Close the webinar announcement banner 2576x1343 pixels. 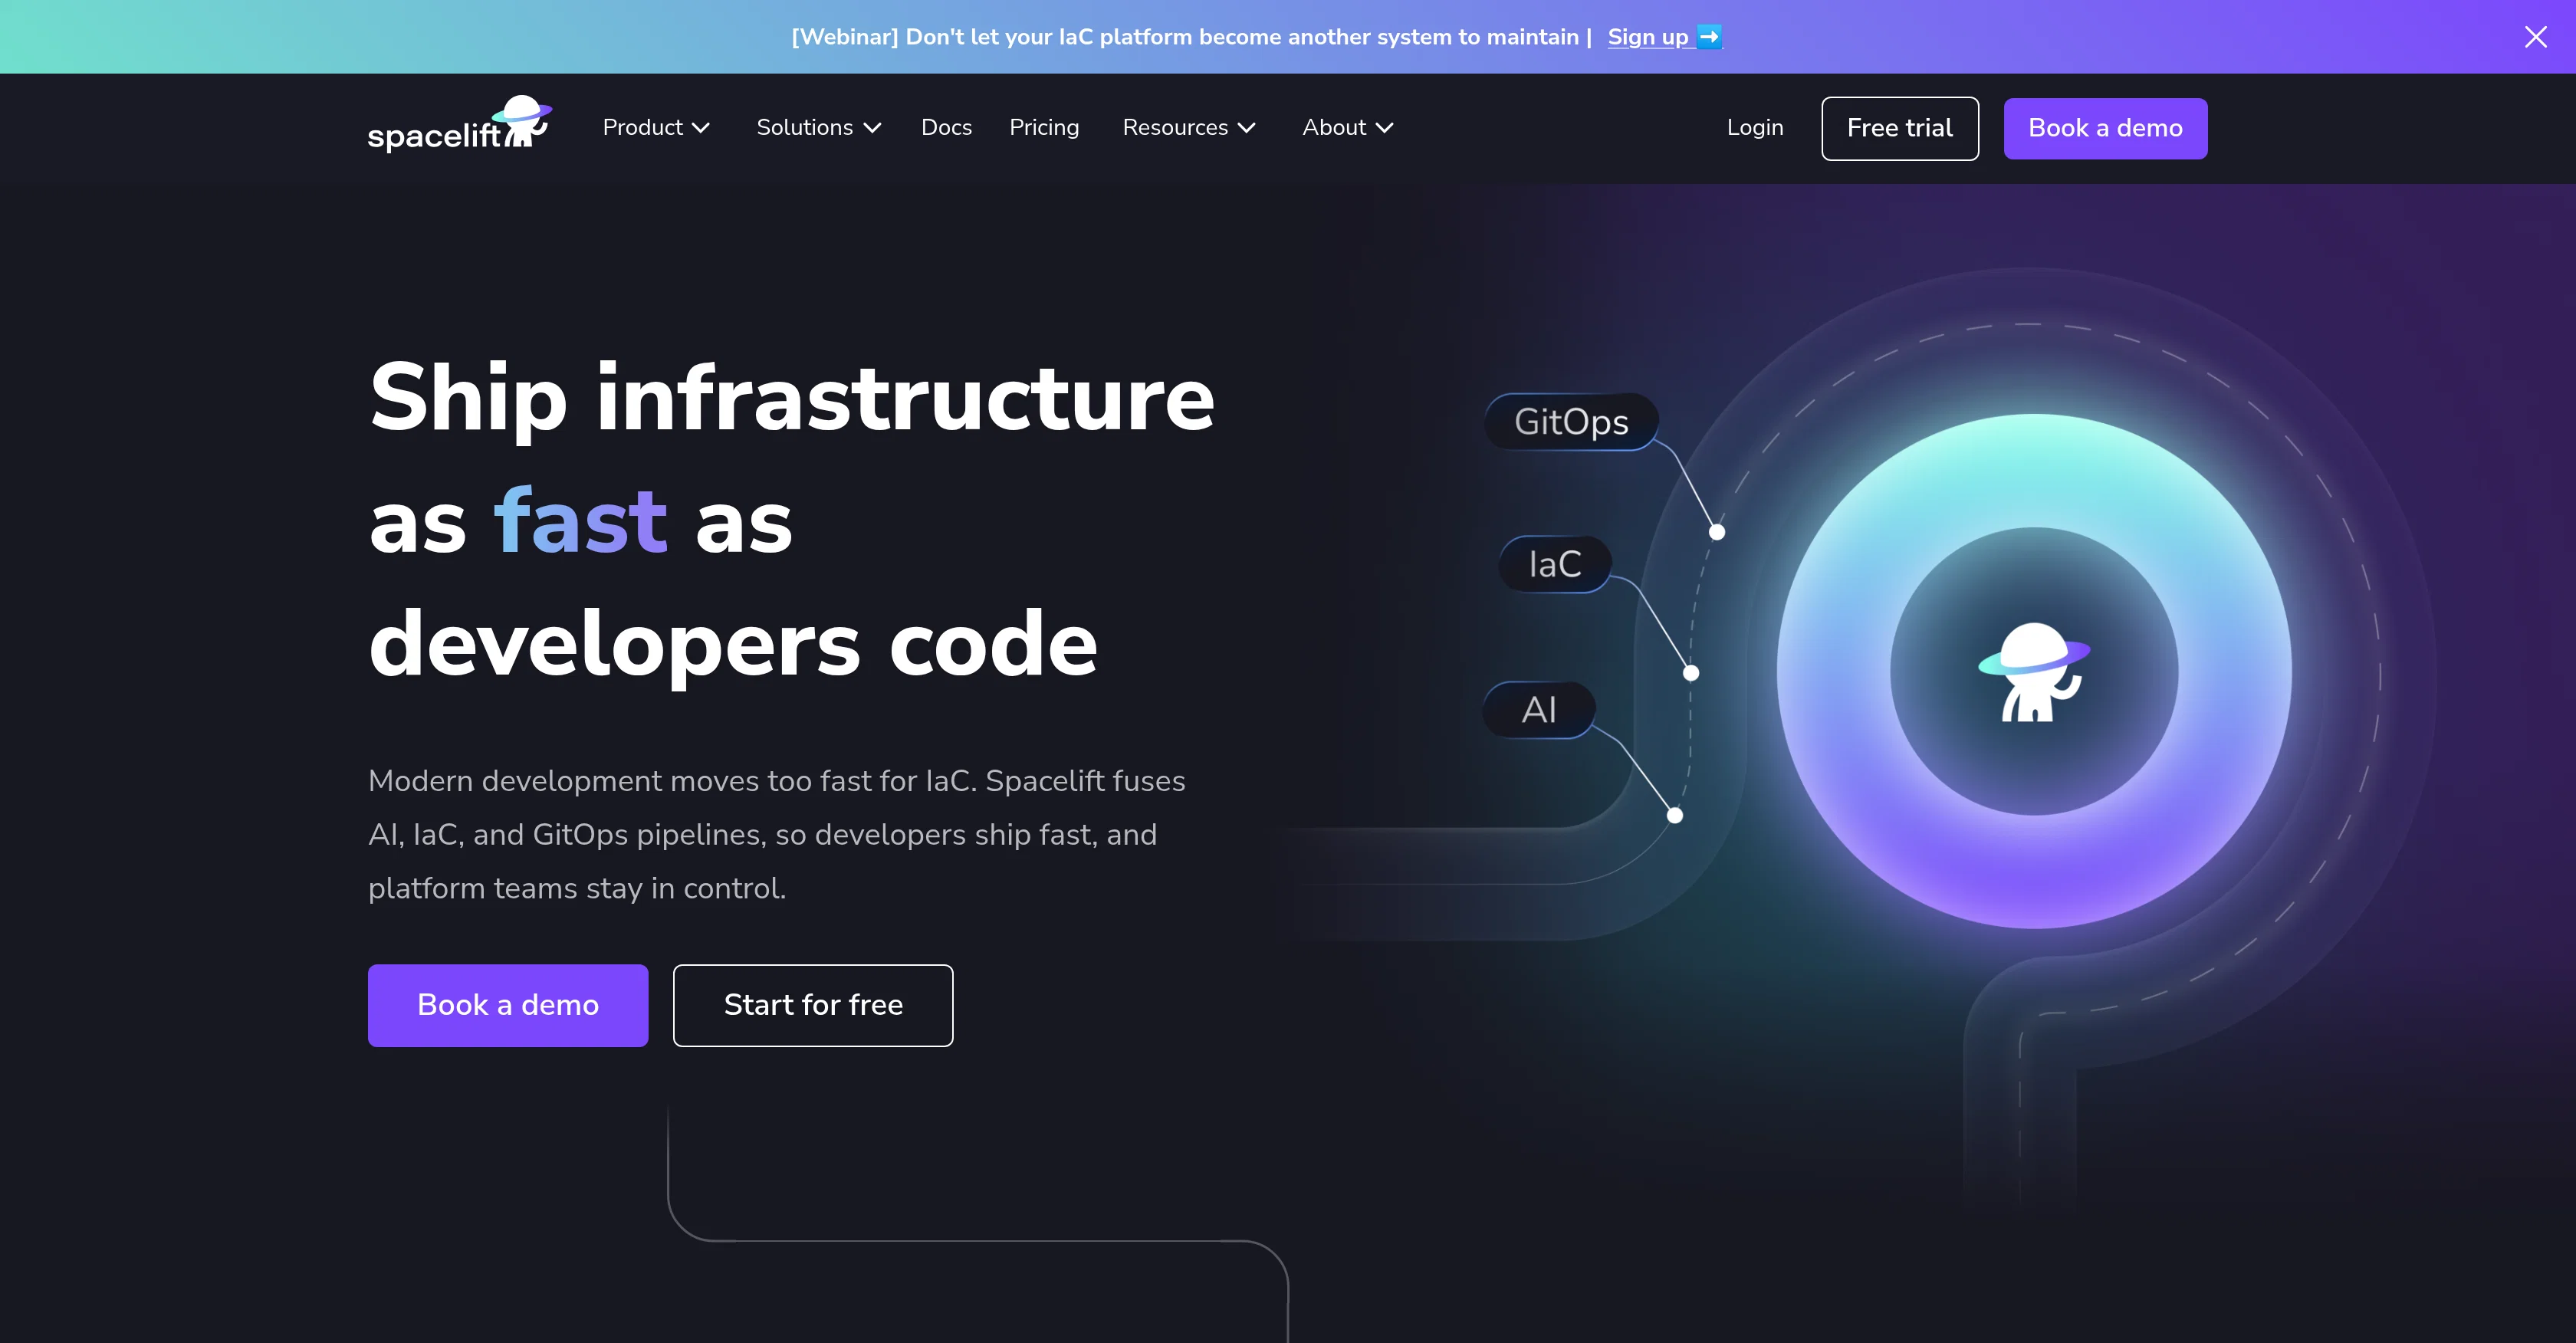[x=2535, y=37]
